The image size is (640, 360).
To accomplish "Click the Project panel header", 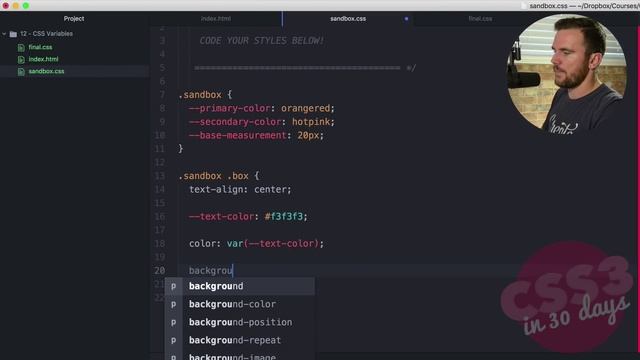I will coord(74,19).
